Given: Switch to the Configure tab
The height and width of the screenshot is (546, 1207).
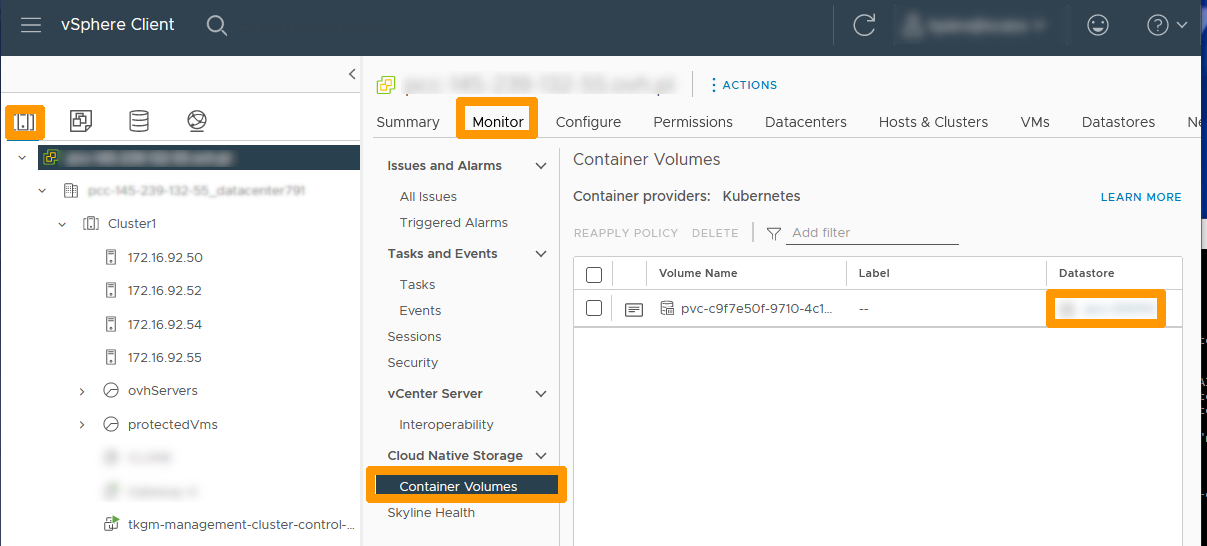Looking at the screenshot, I should tap(588, 122).
